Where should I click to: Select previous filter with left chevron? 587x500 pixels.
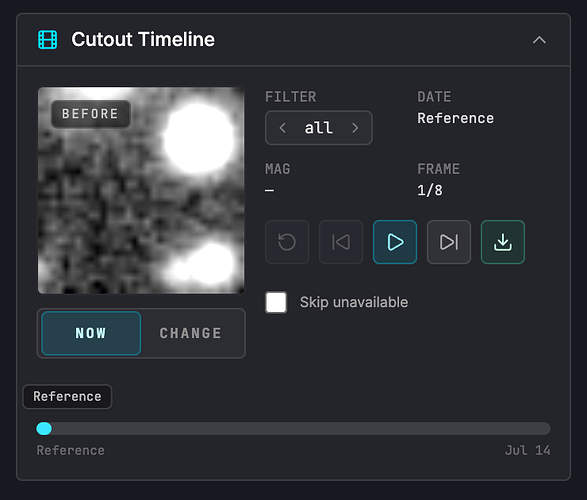click(283, 128)
